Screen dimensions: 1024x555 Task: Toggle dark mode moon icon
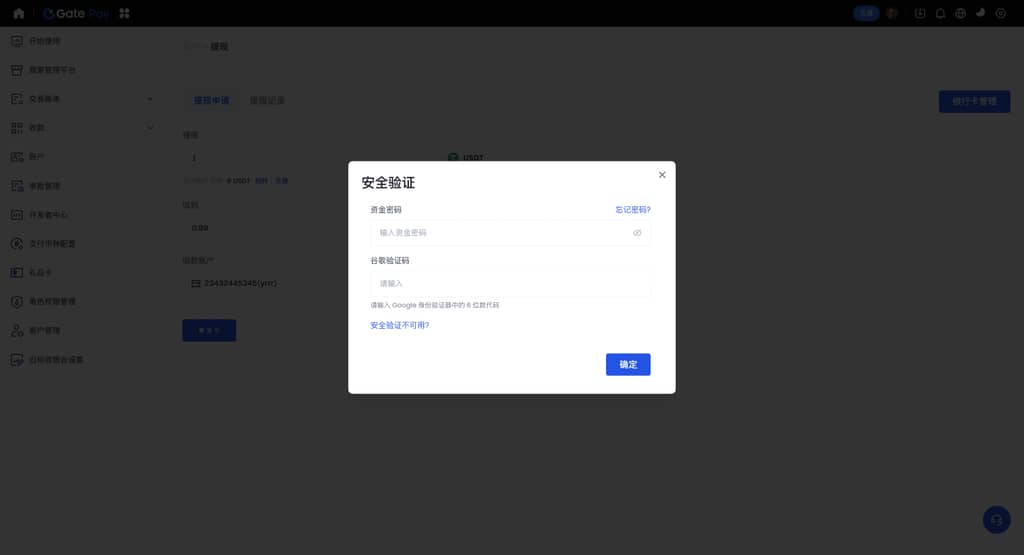point(980,13)
